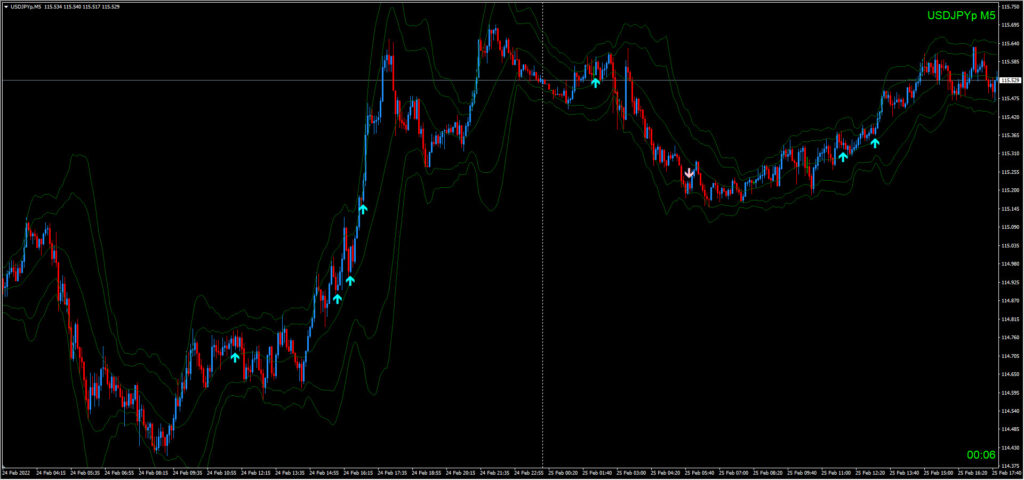Click the 115.420 price scale label

(1010, 117)
